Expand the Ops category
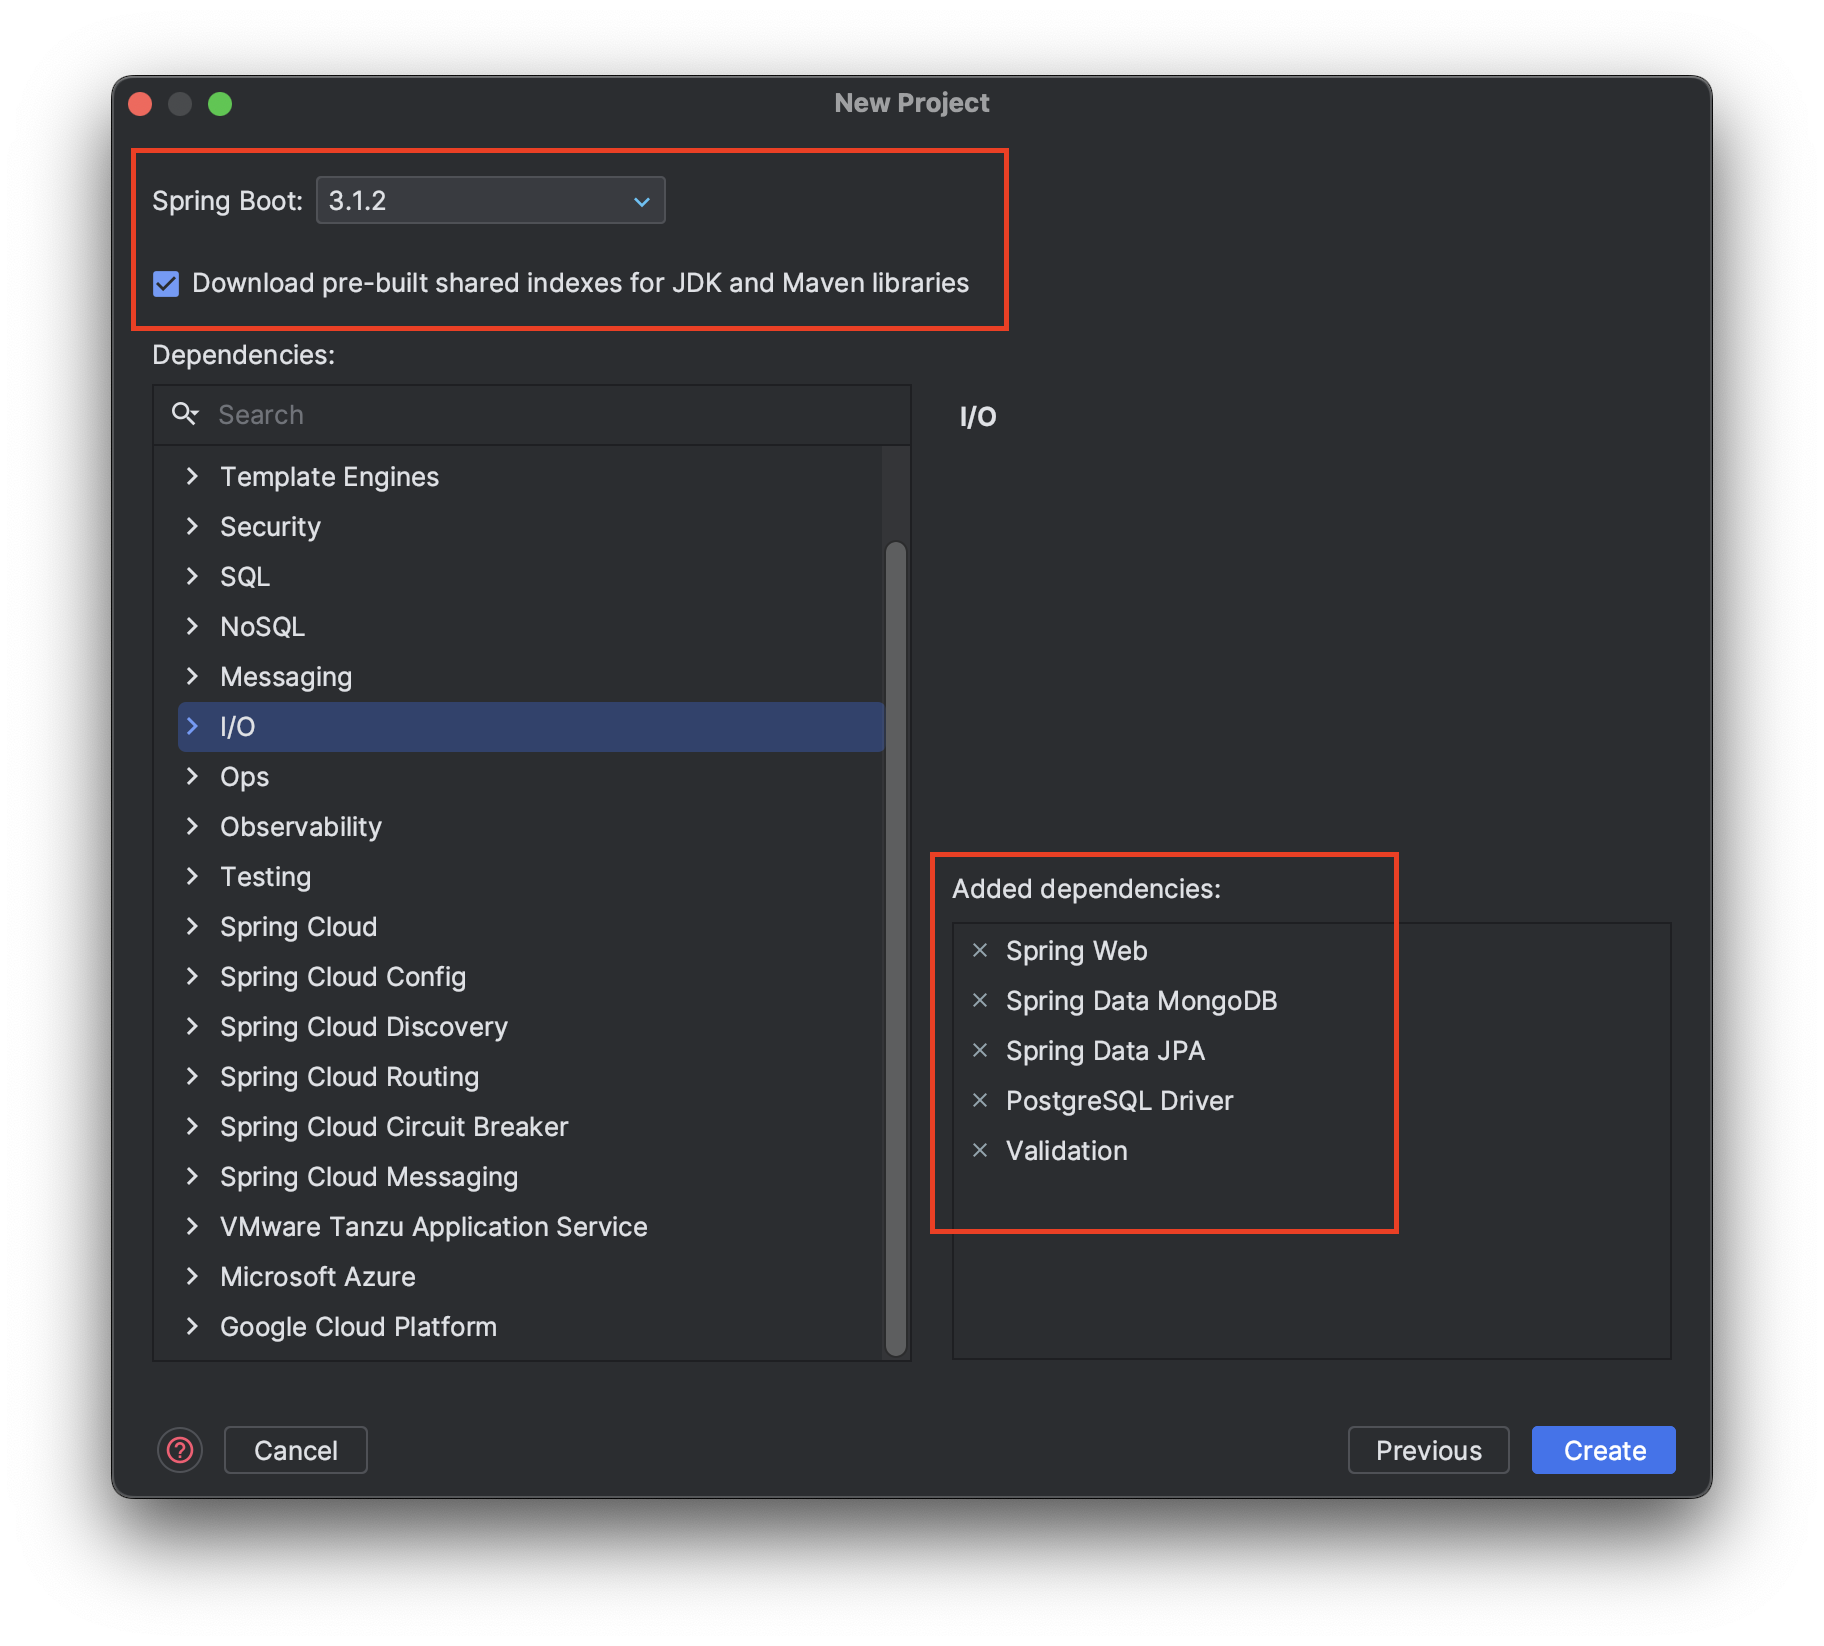This screenshot has height=1646, width=1824. pos(193,776)
